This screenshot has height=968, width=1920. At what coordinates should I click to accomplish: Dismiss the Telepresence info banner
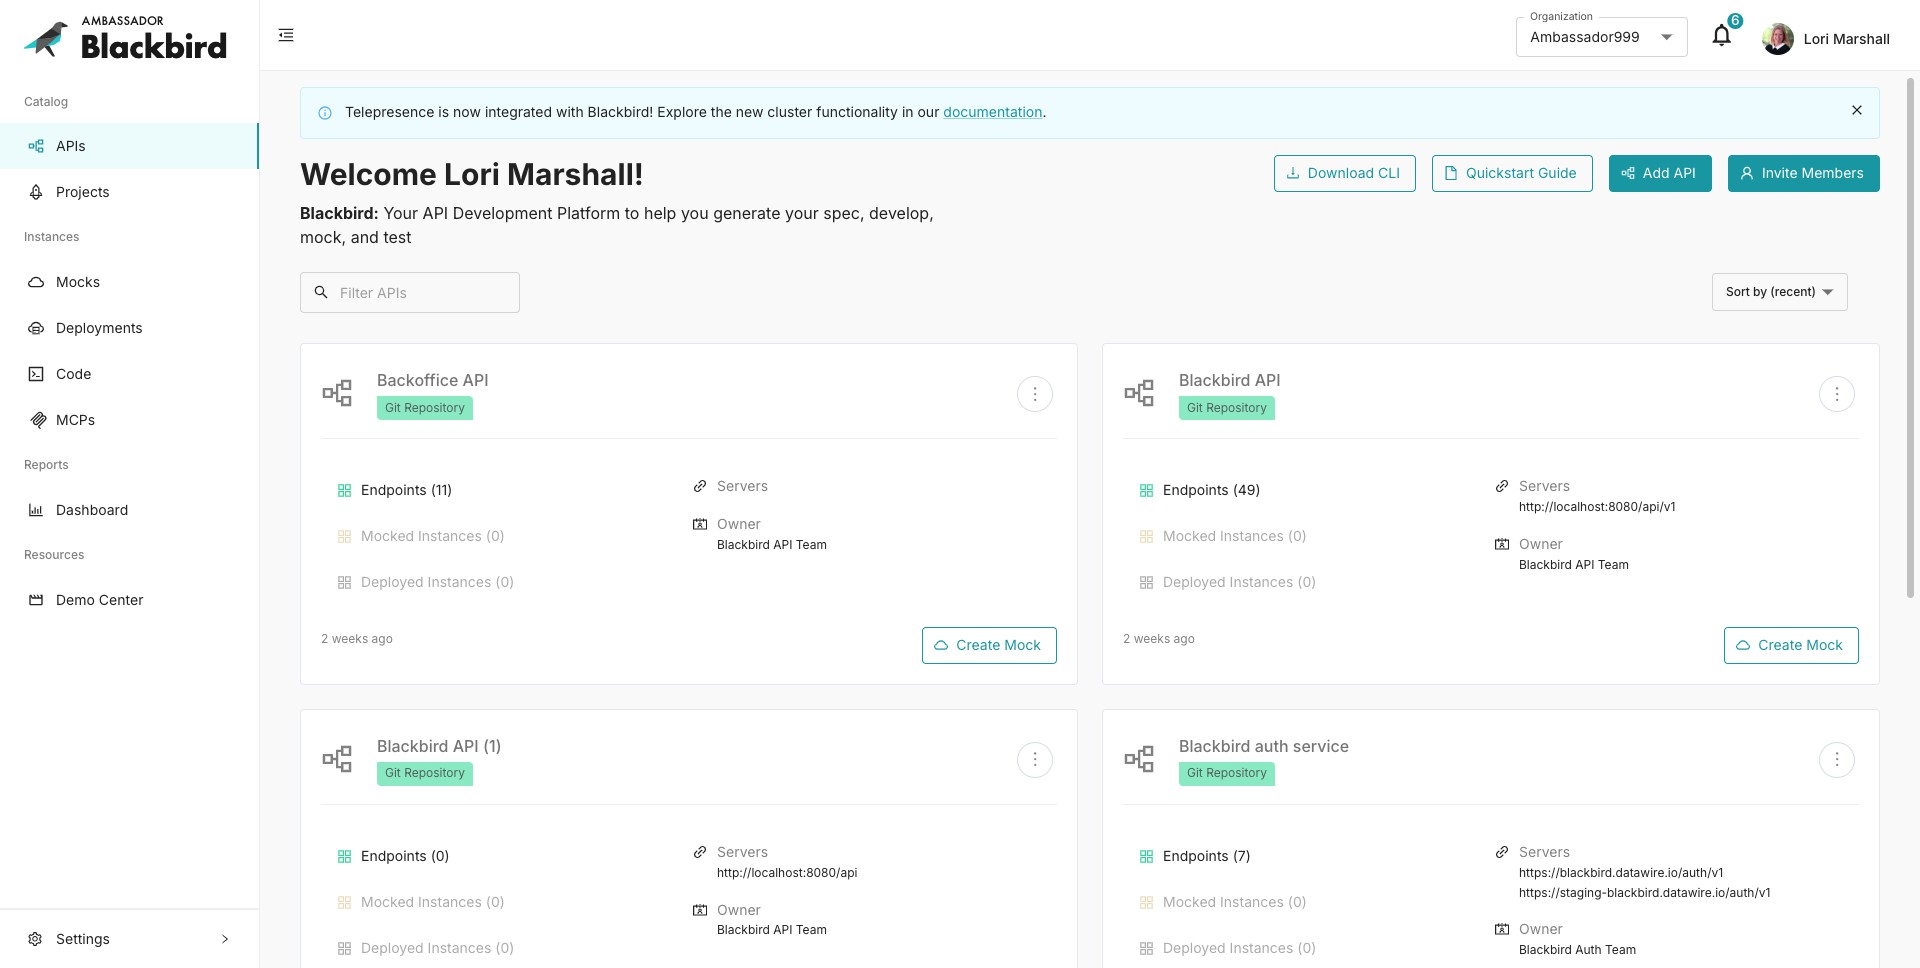(x=1856, y=111)
